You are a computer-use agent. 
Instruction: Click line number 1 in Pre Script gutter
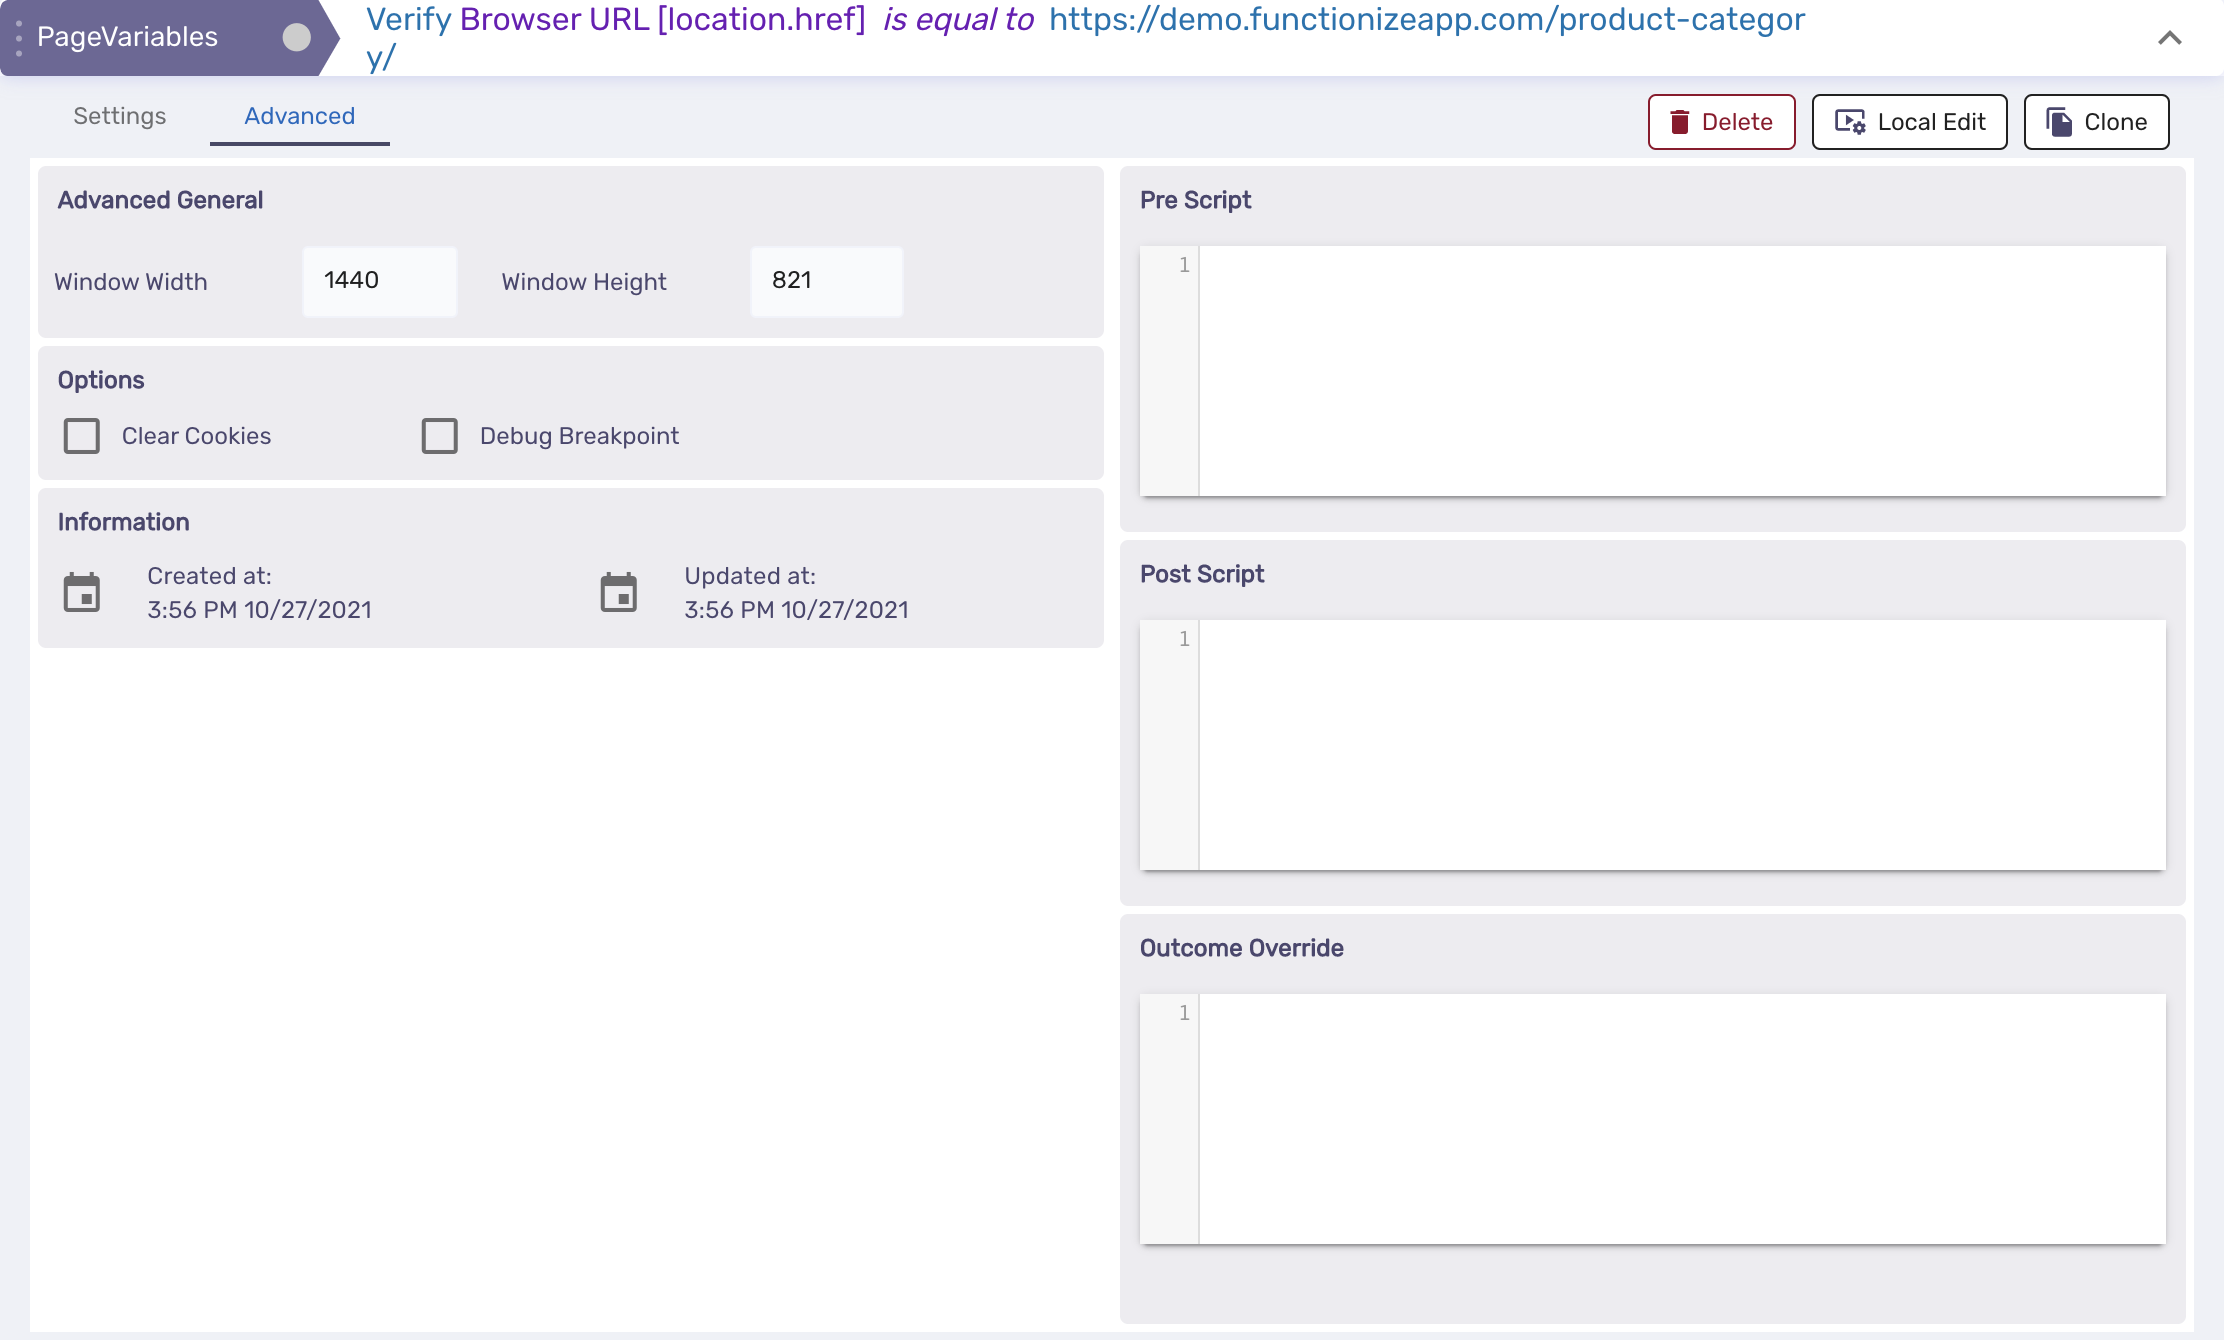tap(1184, 265)
